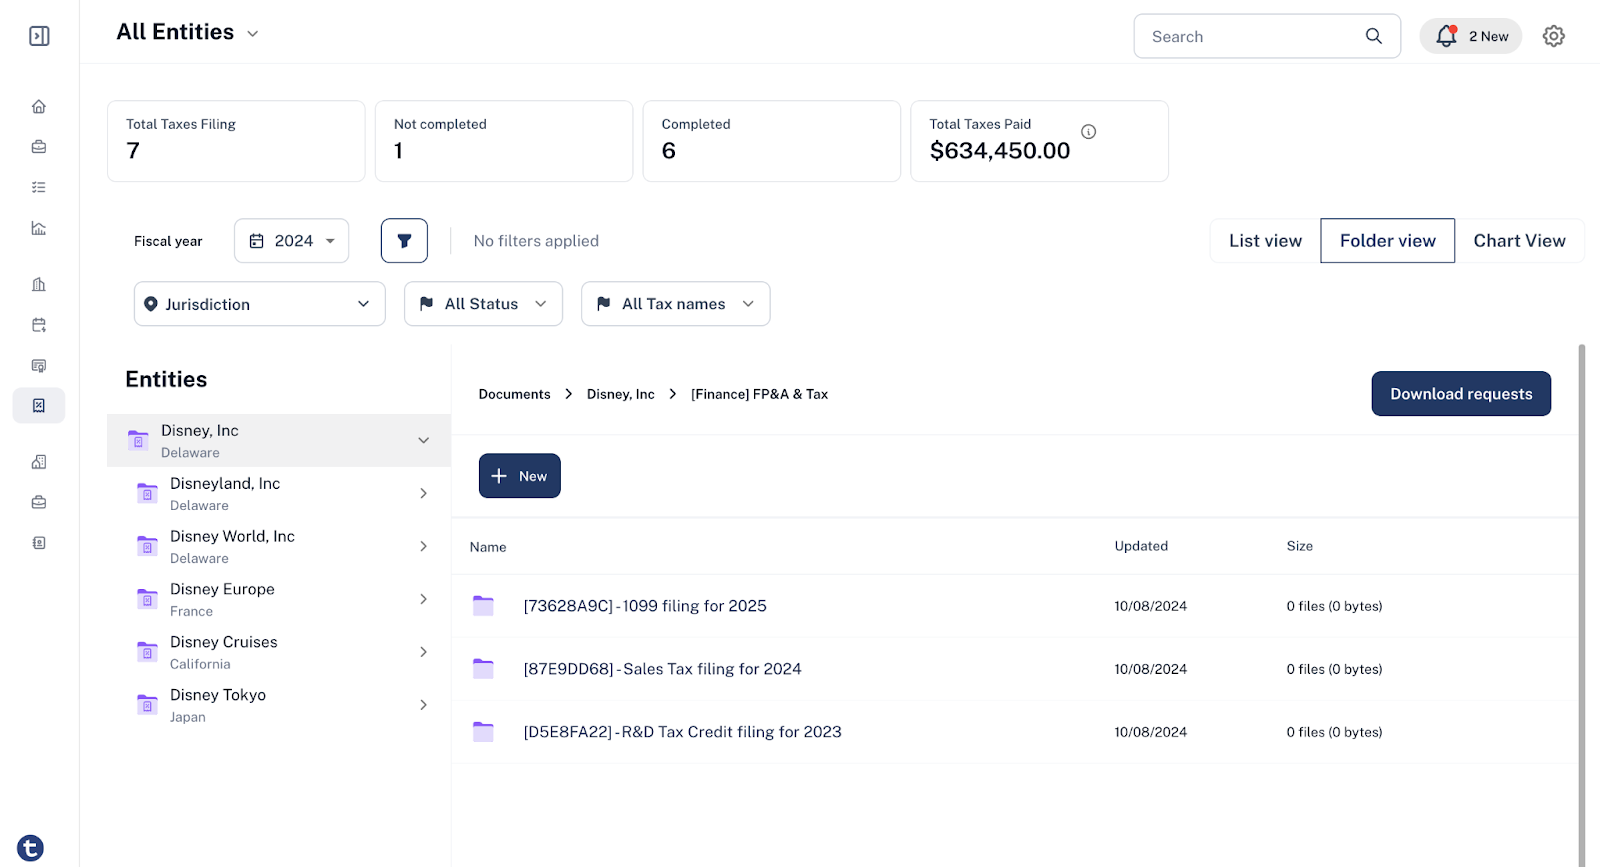The image size is (1600, 867).
Task: Click the Disneyland, Inc folder icon
Action: pyautogui.click(x=147, y=493)
